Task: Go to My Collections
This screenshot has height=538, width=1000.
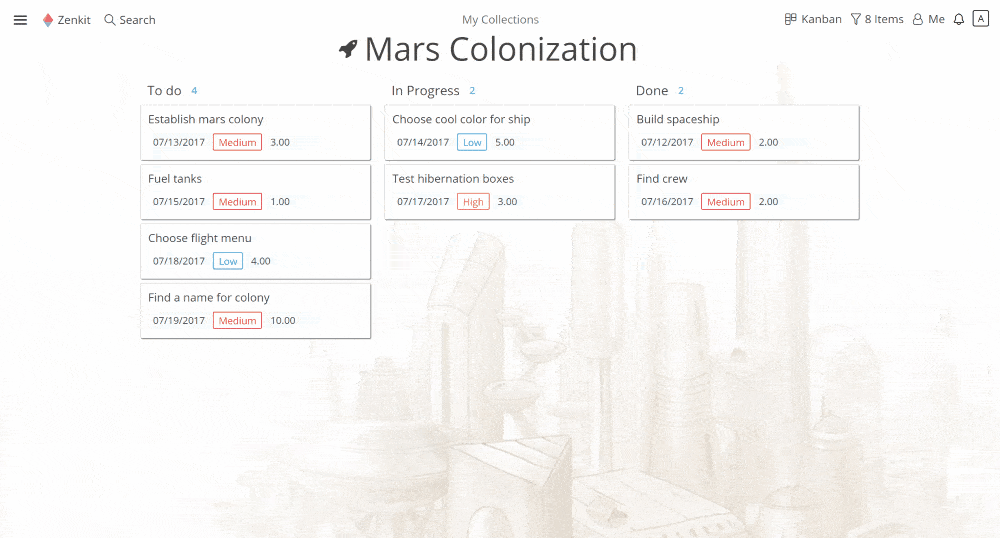Action: [x=500, y=20]
